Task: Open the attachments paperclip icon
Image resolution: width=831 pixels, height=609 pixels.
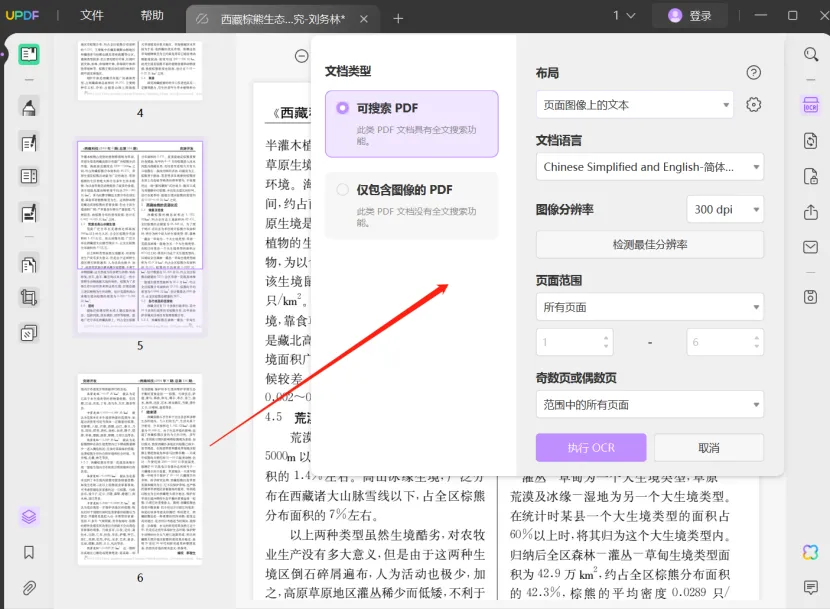Action: tap(29, 587)
